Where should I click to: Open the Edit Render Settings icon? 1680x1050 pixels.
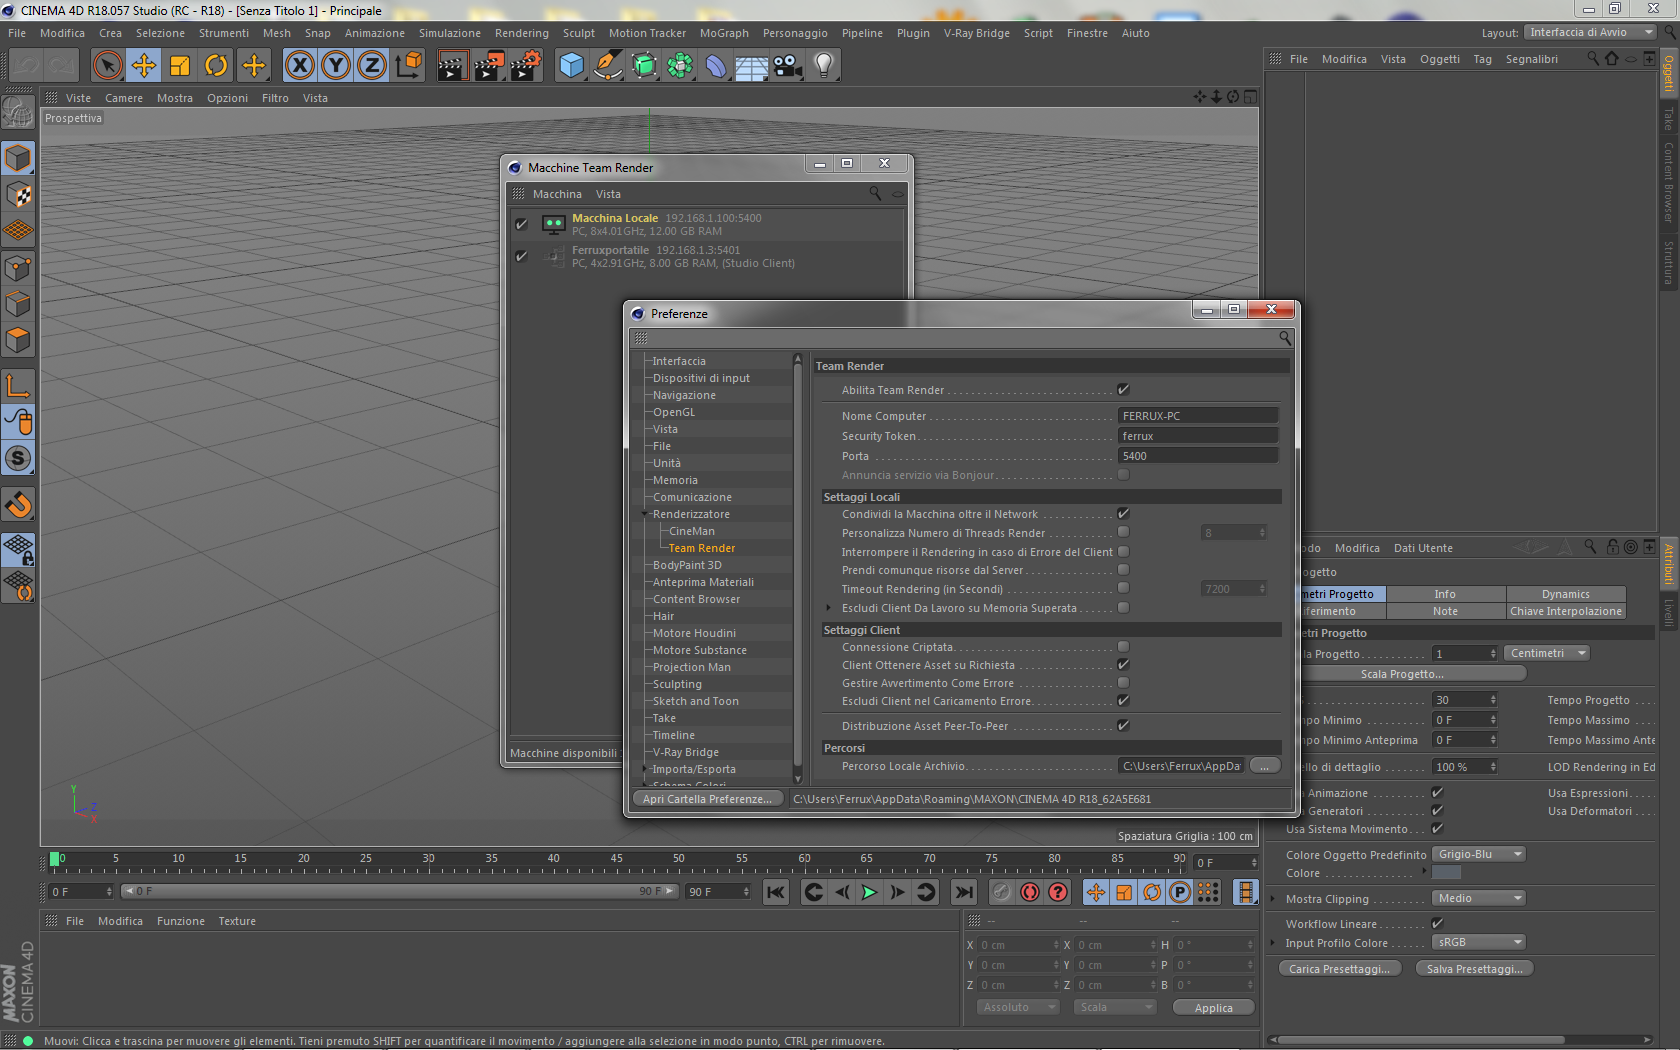click(525, 66)
